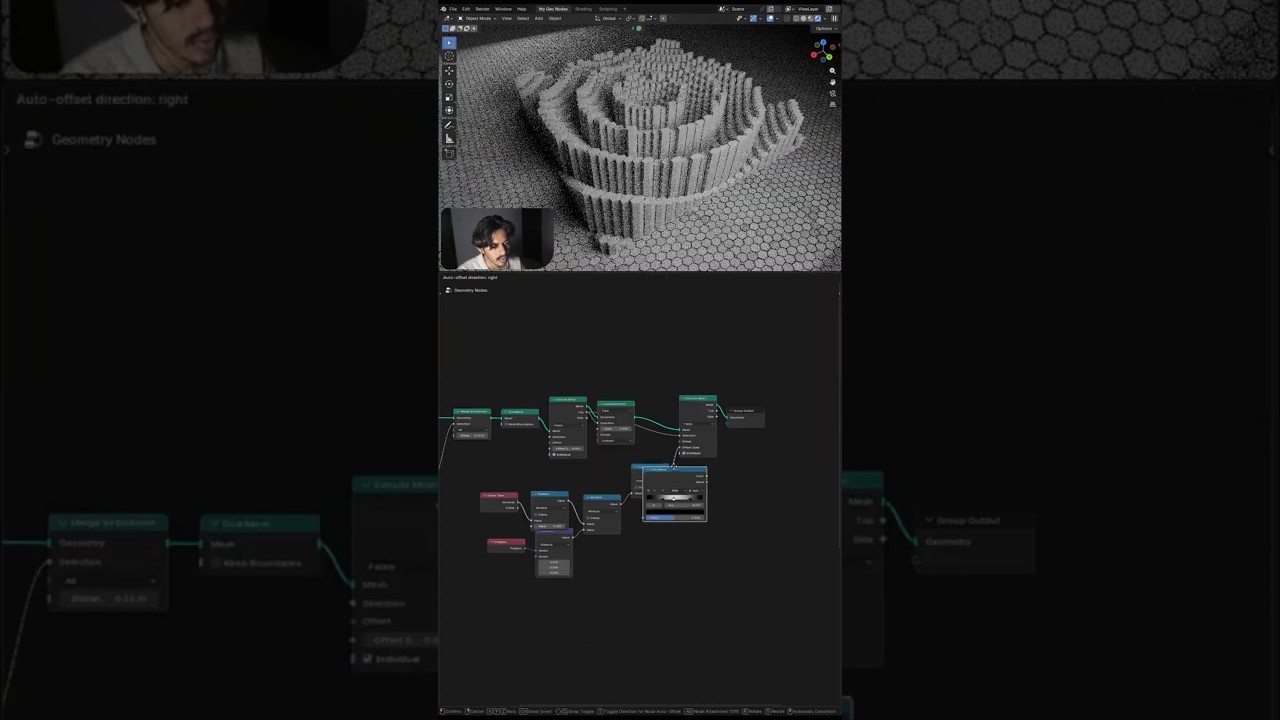This screenshot has height=720, width=1280.
Task: Select the Rotate tool in viewport toolbar
Action: (x=449, y=84)
